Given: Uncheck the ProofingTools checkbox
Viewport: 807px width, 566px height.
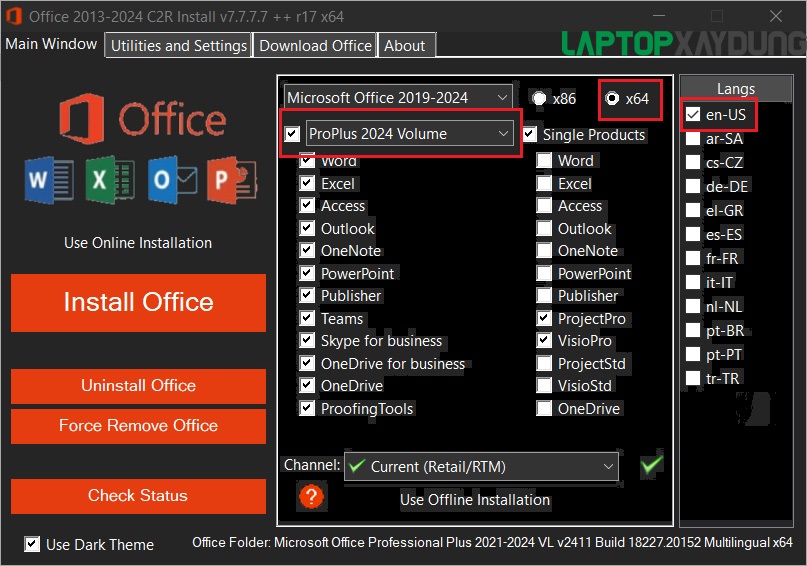Looking at the screenshot, I should [307, 409].
